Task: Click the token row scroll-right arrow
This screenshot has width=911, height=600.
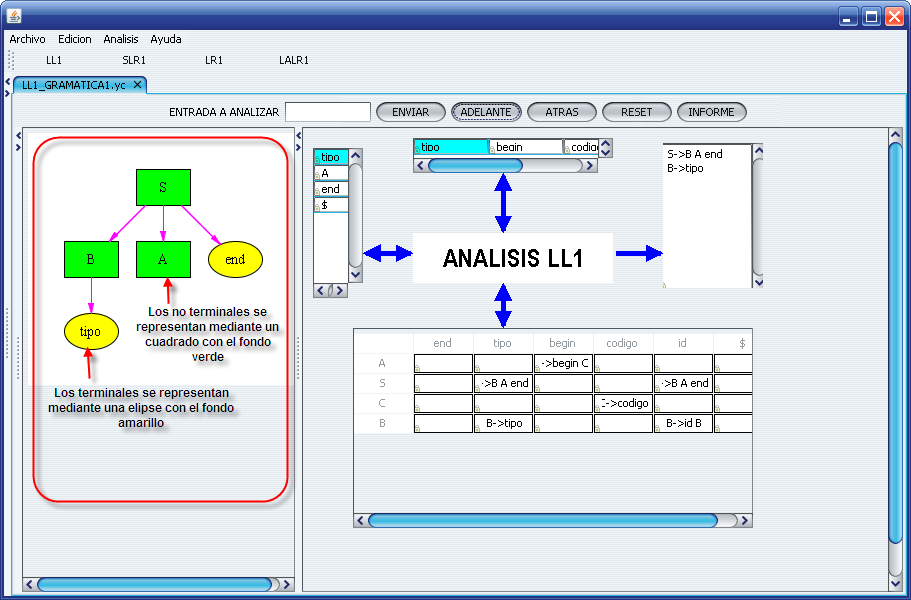Action: (591, 166)
